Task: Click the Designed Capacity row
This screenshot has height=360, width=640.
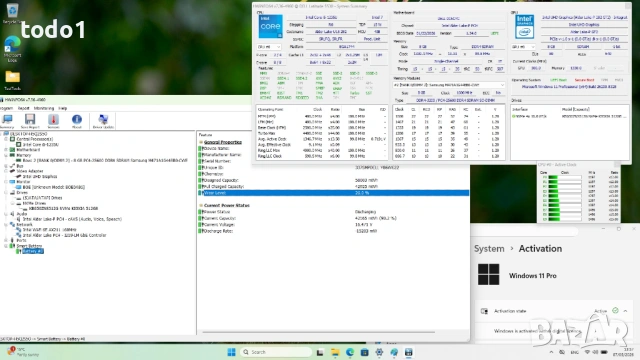Action: click(333, 180)
